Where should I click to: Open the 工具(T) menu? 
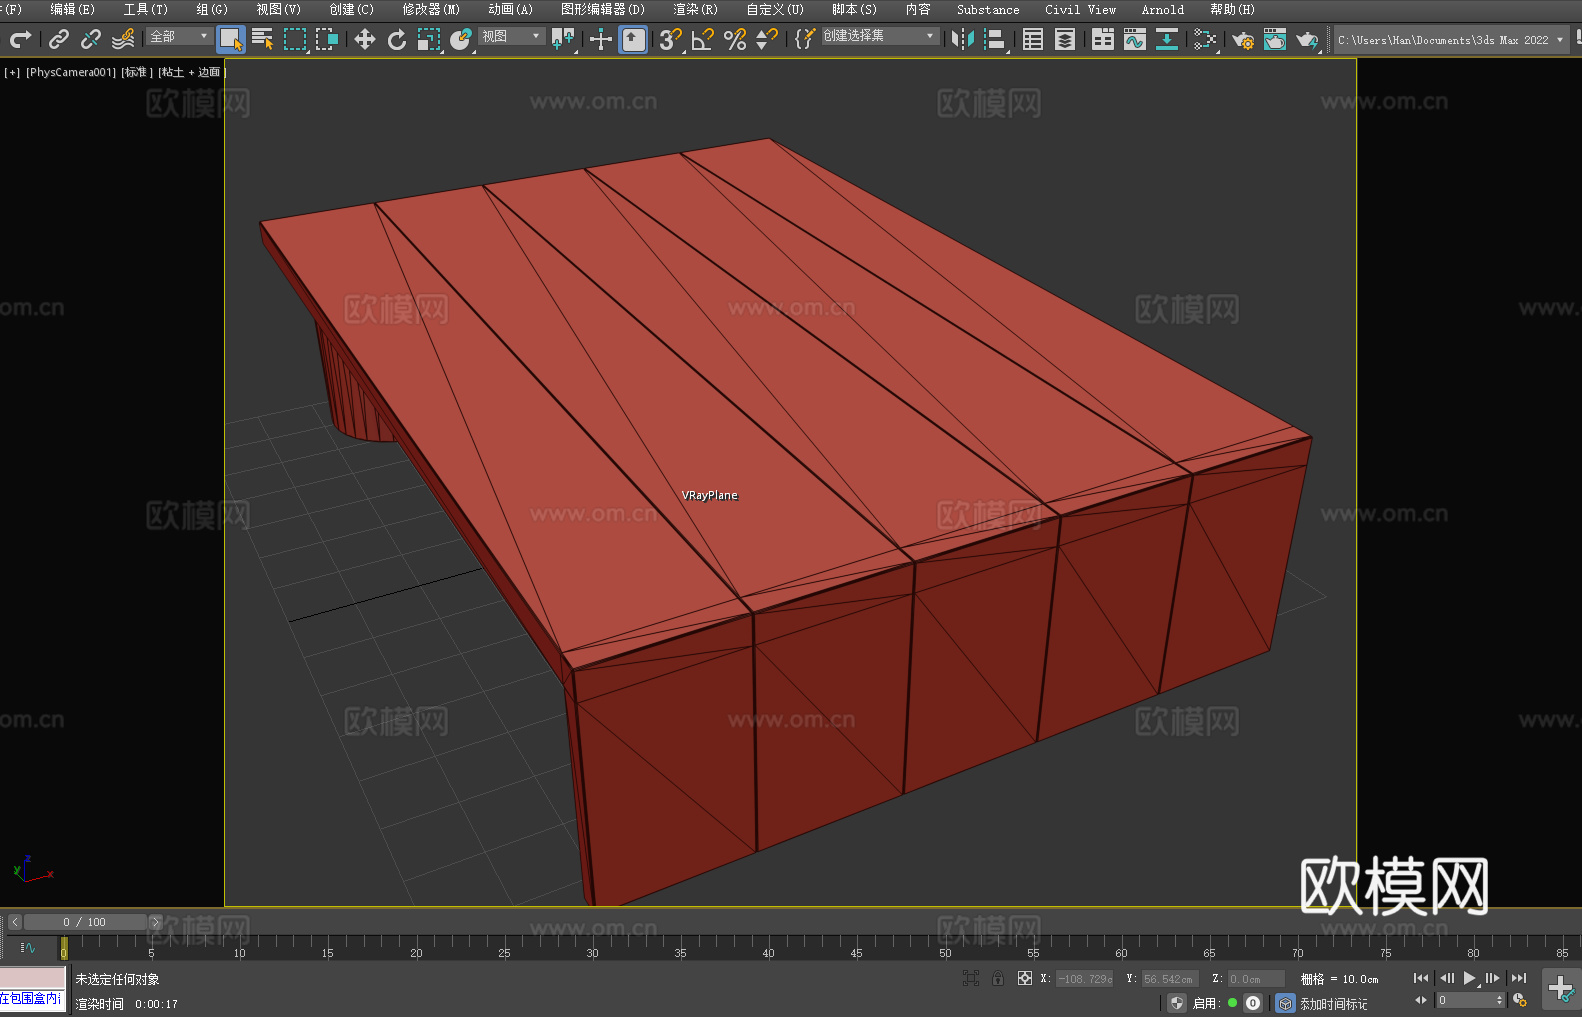click(x=145, y=9)
